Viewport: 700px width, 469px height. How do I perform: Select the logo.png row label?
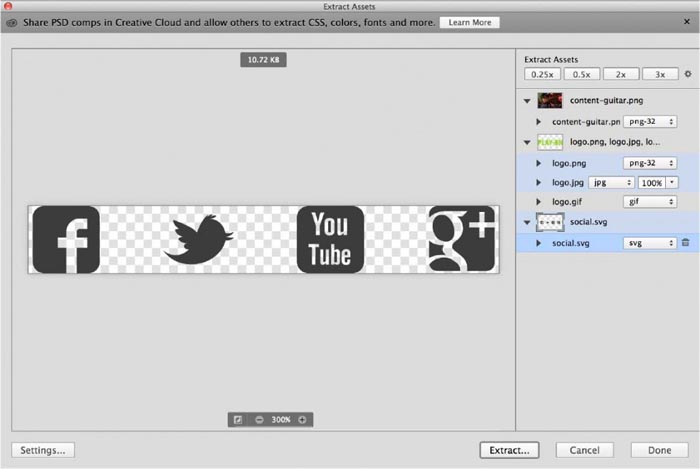point(569,163)
